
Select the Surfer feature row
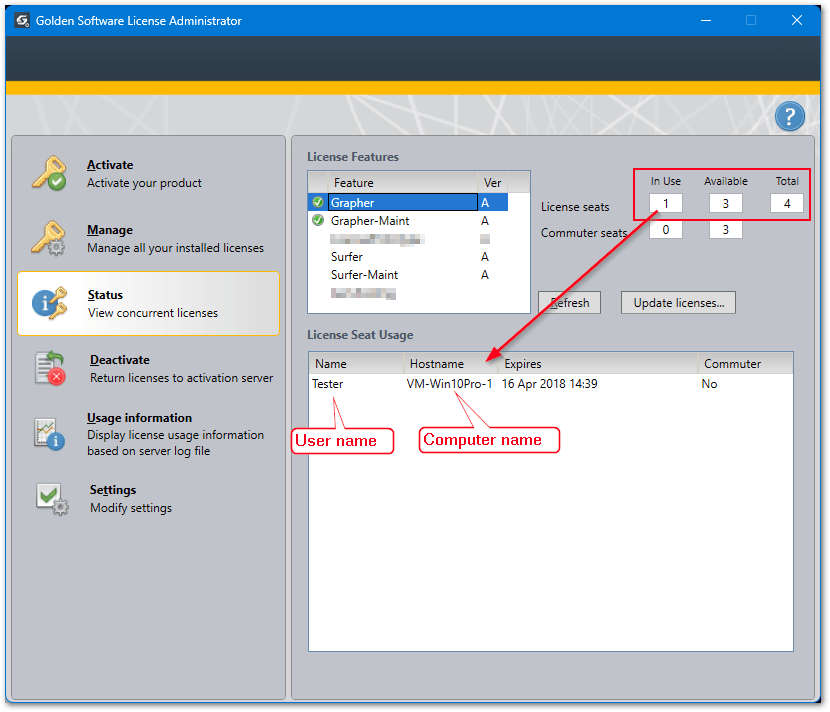click(x=408, y=257)
